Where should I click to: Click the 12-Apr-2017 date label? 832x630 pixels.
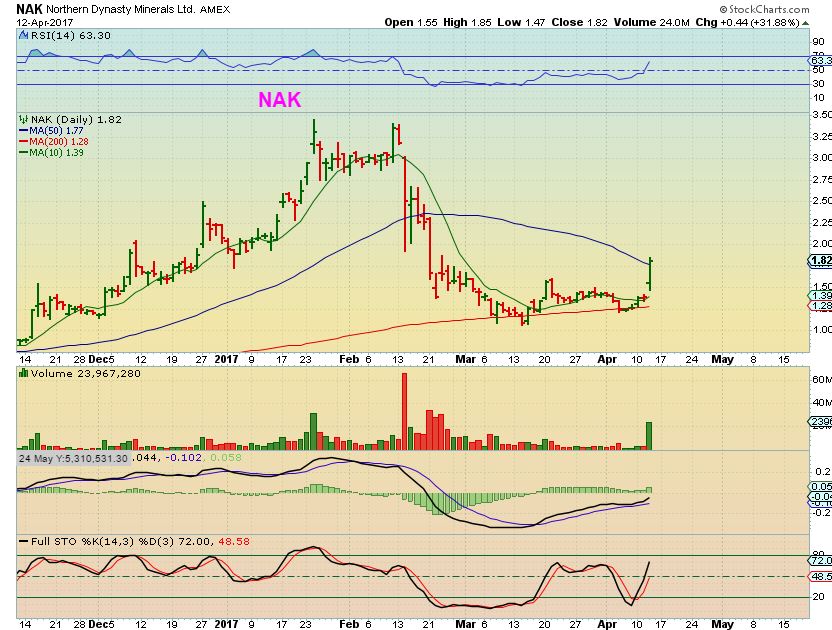pyautogui.click(x=45, y=23)
